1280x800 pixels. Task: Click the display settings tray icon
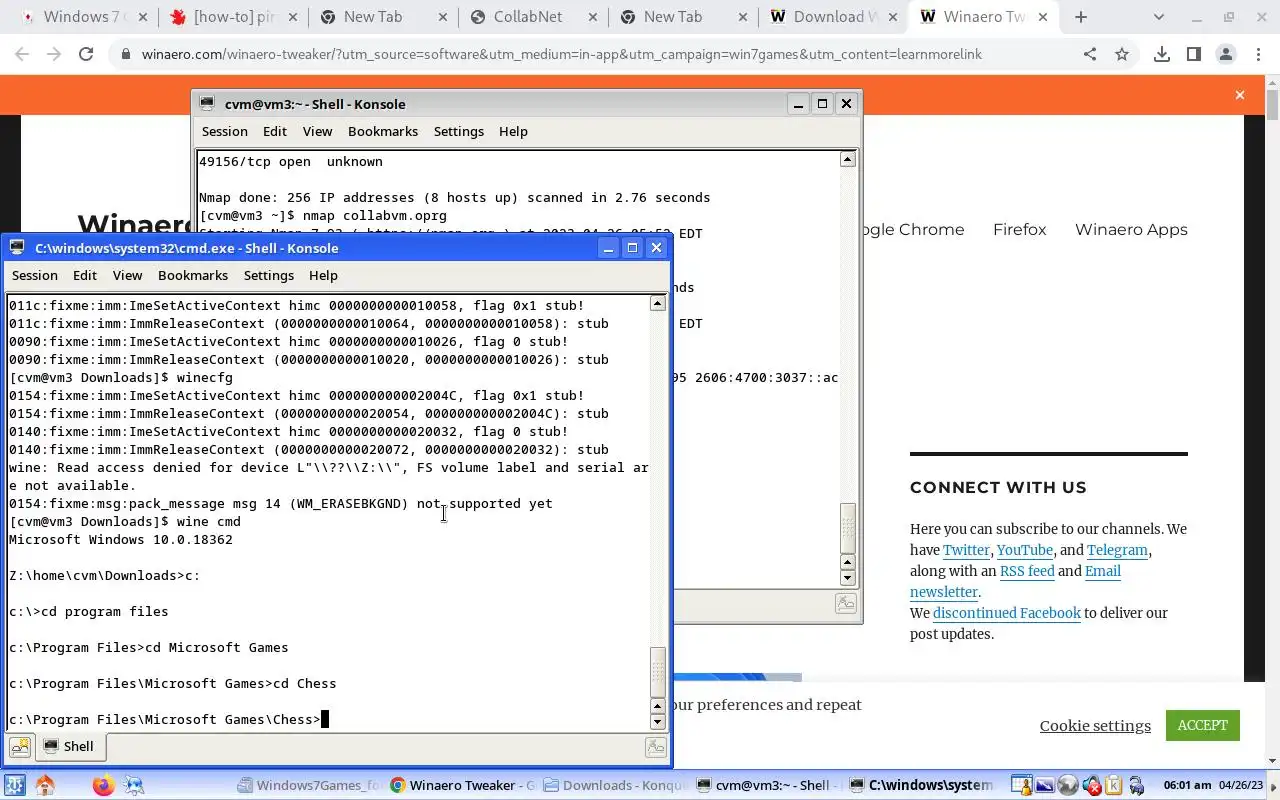pyautogui.click(x=1044, y=785)
